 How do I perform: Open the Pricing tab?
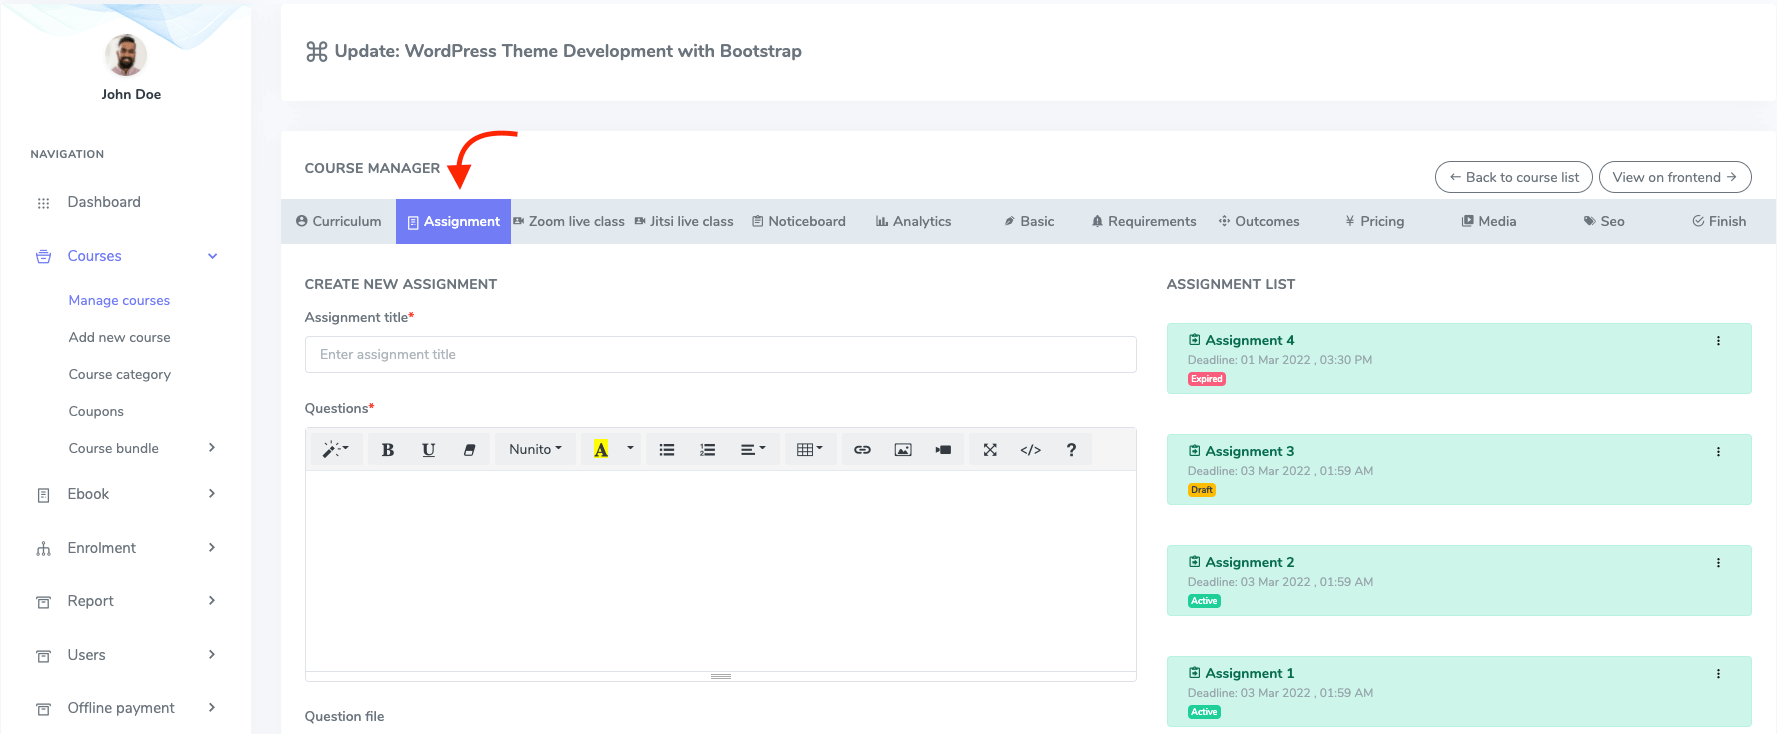point(1375,221)
